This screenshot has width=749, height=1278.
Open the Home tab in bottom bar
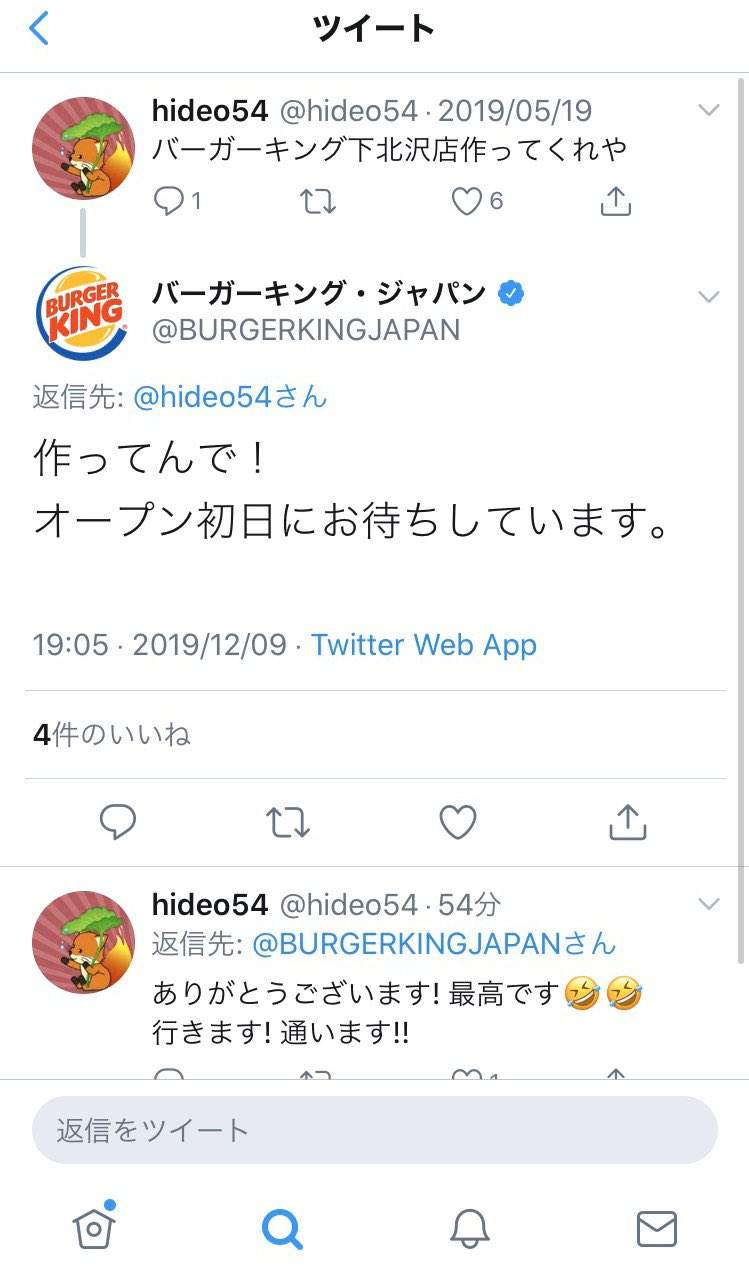pyautogui.click(x=94, y=1226)
